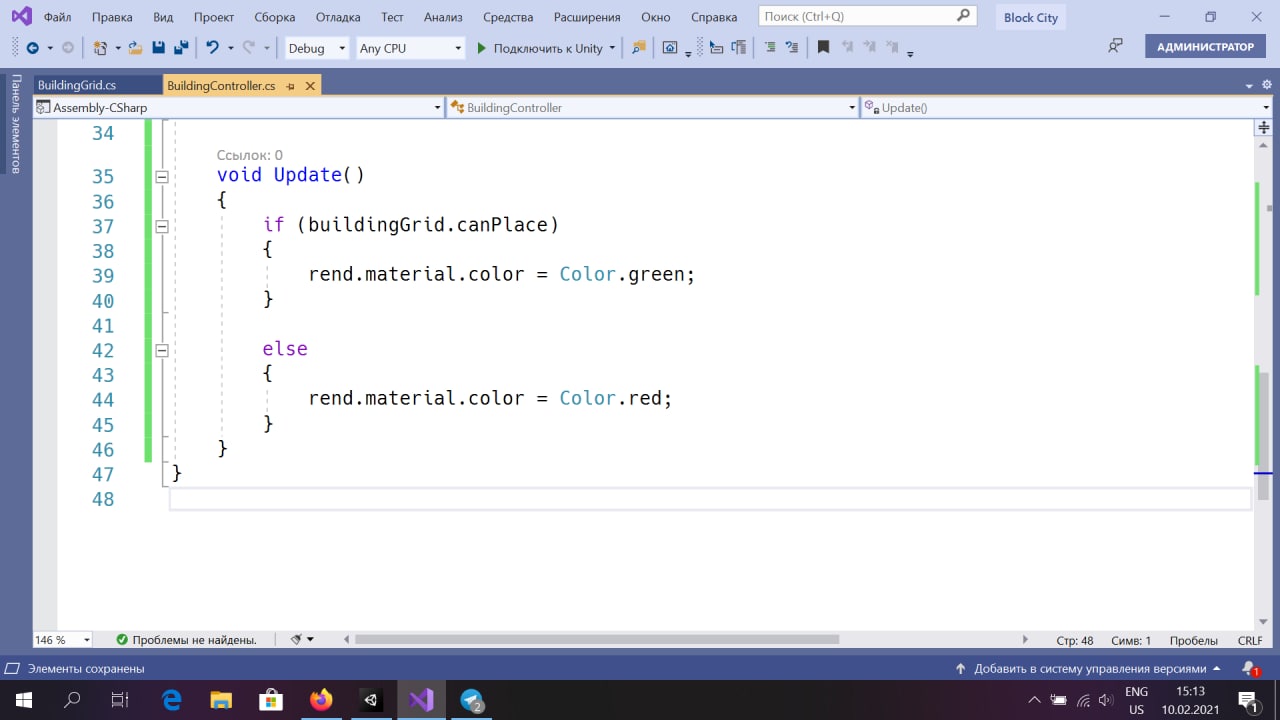Screen dimensions: 1280x720
Task: Open the Update() member dropdown
Action: [1066, 107]
